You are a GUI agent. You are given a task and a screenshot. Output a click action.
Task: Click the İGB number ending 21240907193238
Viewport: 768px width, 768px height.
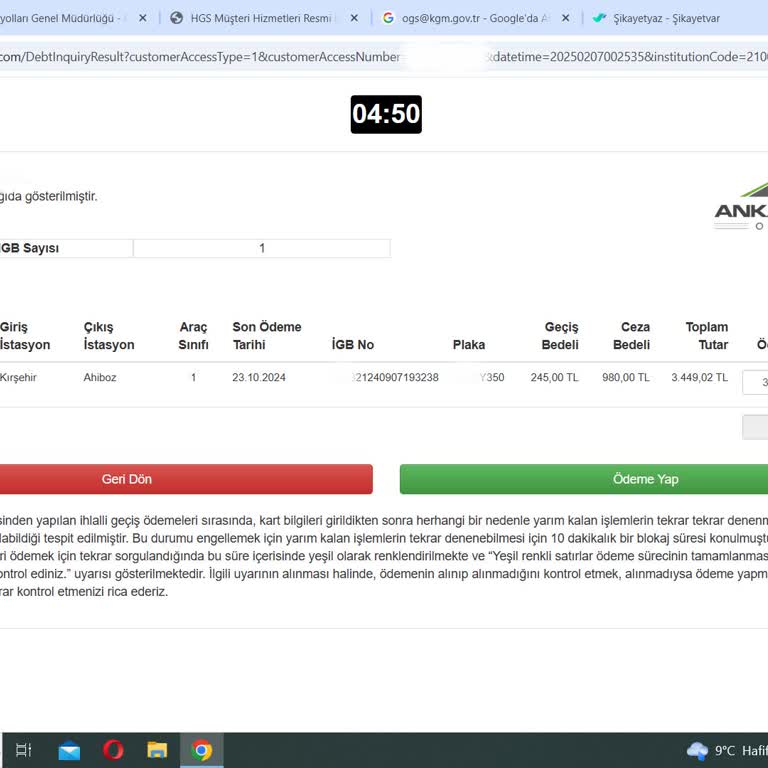[x=395, y=377]
